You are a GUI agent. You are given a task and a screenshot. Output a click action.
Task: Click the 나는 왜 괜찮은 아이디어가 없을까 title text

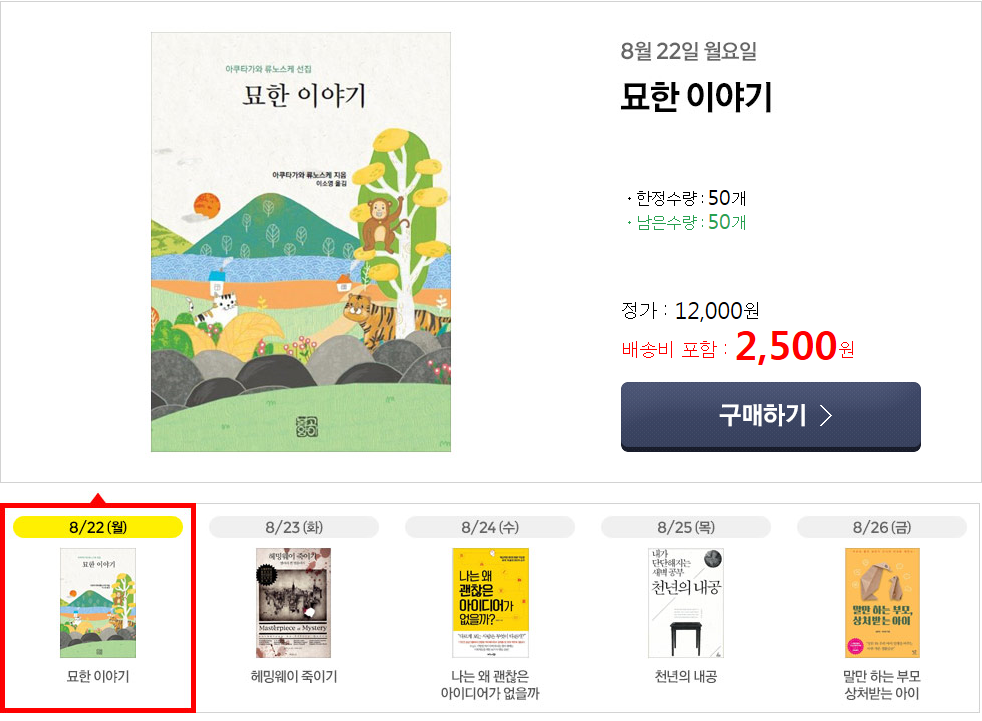490,685
